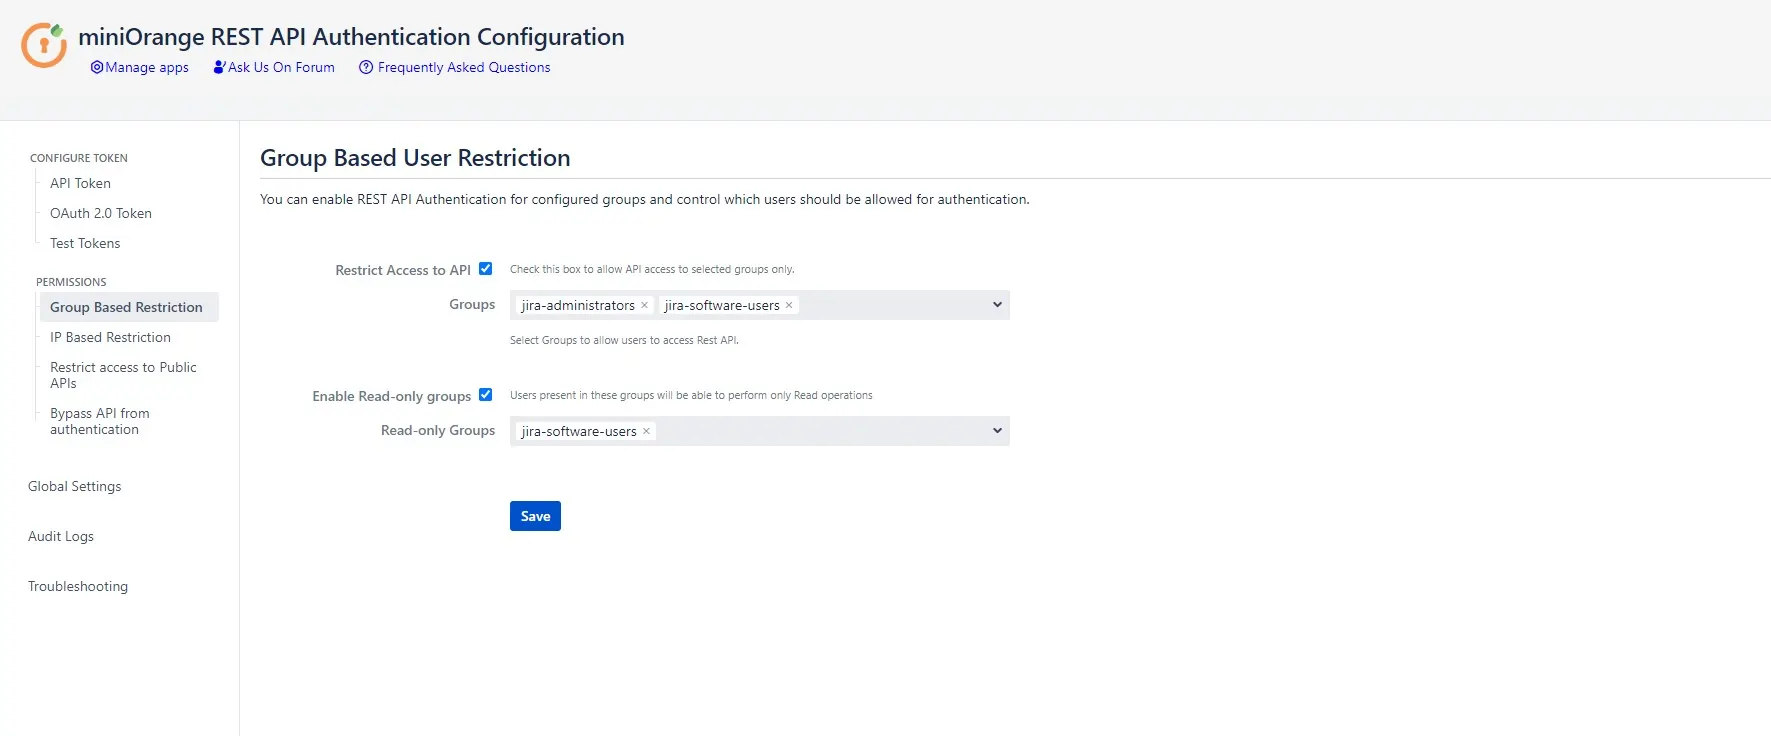The image size is (1771, 736).
Task: Open Restrict access to Public APIs
Action: point(123,375)
